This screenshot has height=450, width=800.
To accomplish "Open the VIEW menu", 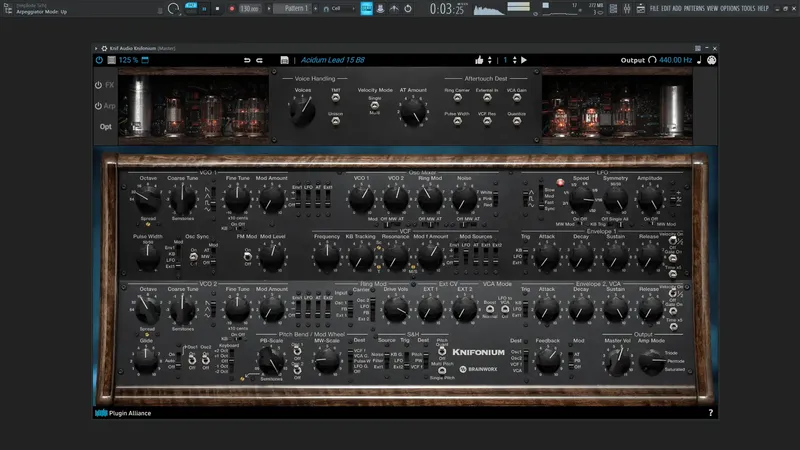I will click(x=712, y=9).
